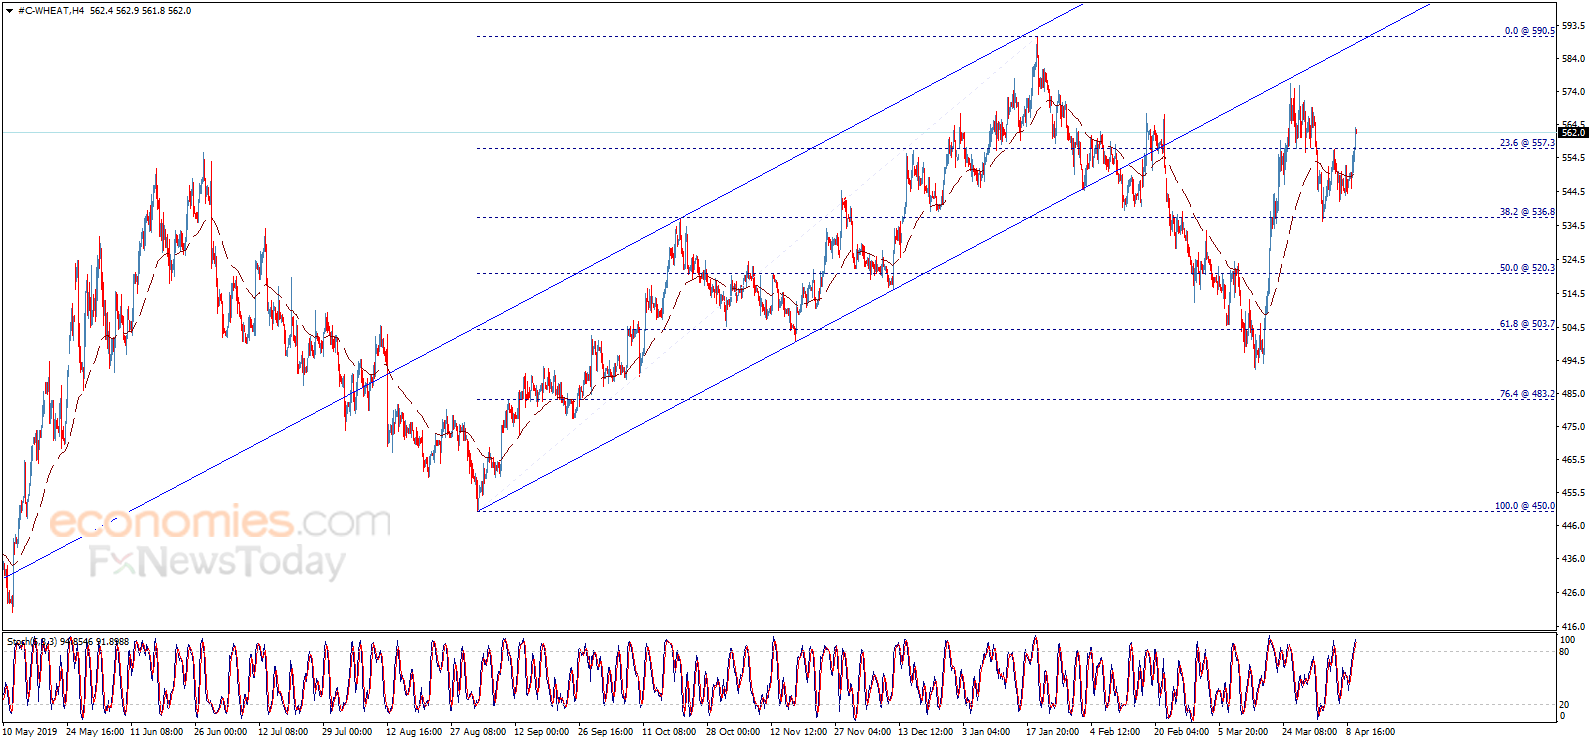Click time axis label 24 Mar 08:00
Screen dimensions: 1596x743
click(1309, 732)
